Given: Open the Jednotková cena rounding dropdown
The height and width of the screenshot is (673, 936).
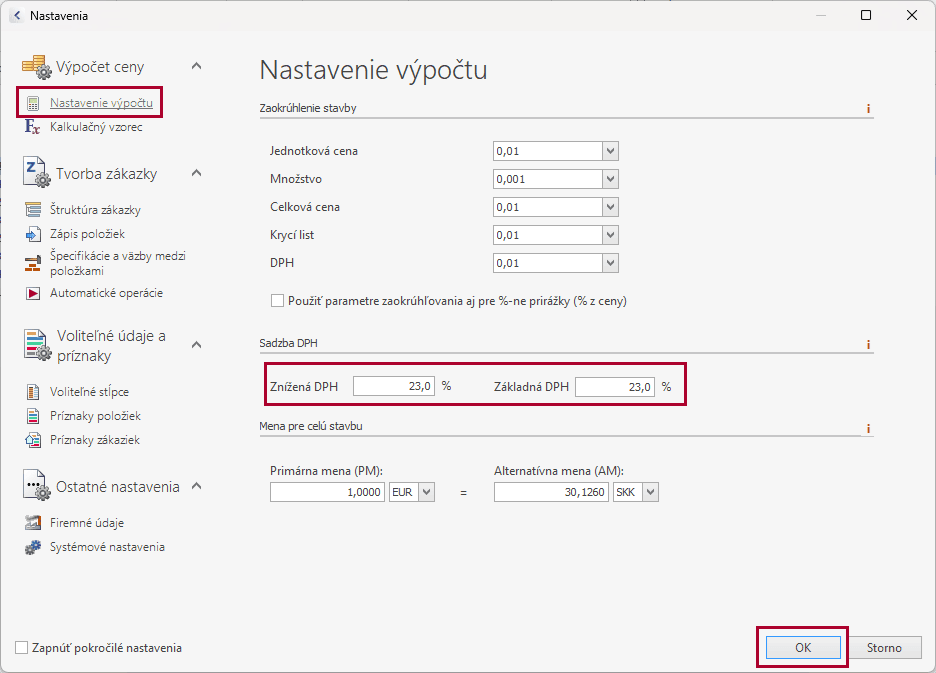Looking at the screenshot, I should [610, 151].
